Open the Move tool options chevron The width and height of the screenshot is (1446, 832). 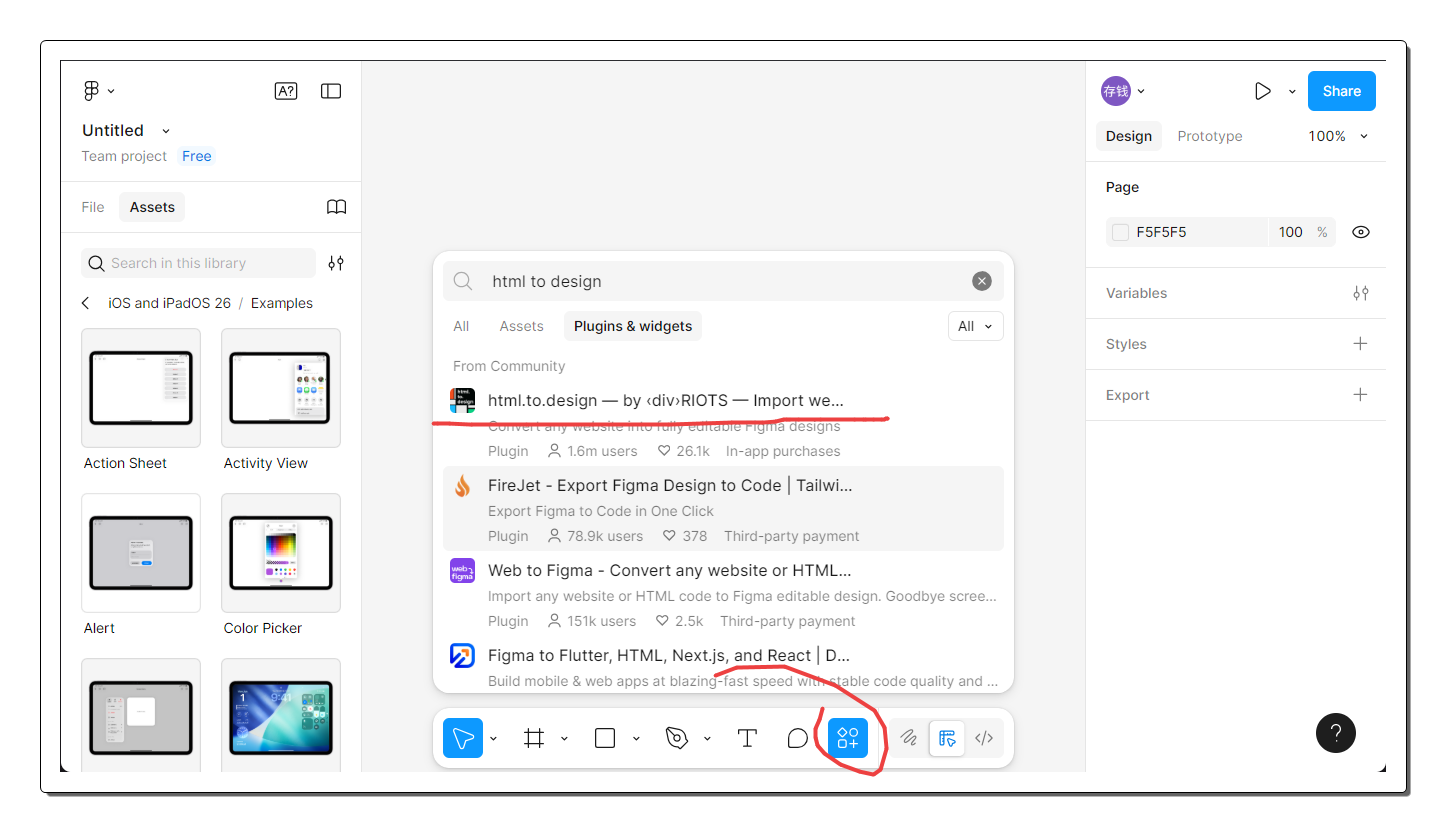[x=493, y=739]
